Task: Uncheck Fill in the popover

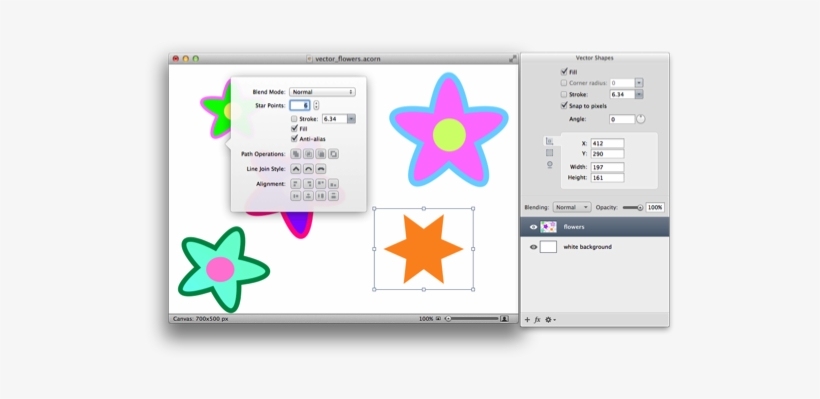Action: pos(294,128)
